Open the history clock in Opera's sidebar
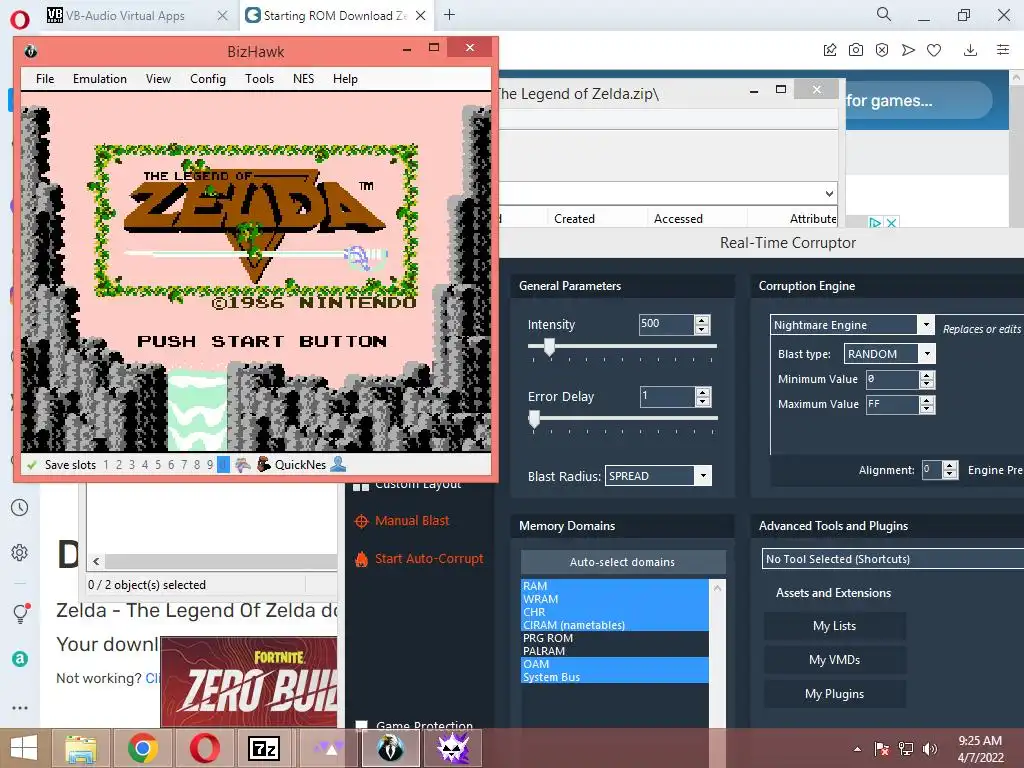The height and width of the screenshot is (768, 1024). coord(20,507)
